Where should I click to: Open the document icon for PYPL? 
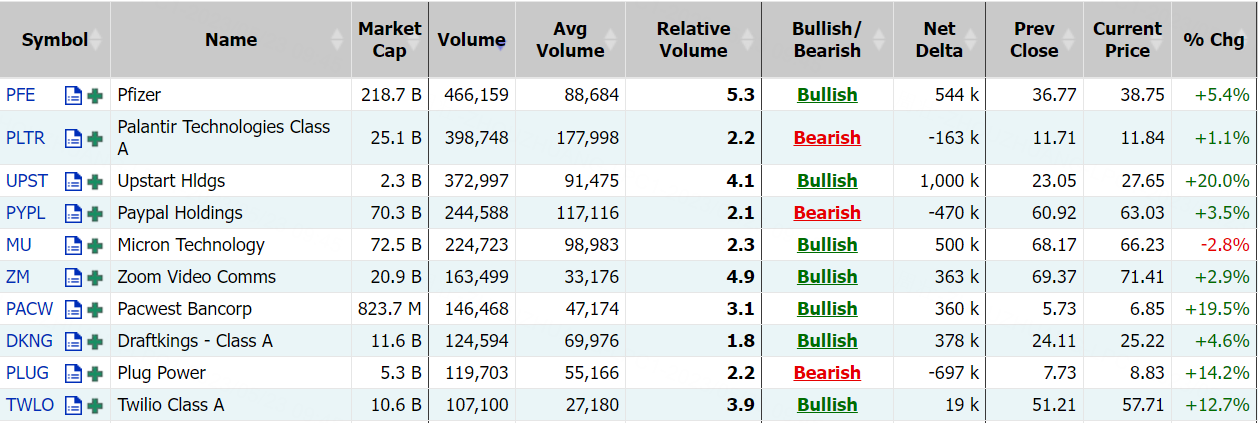click(x=73, y=214)
